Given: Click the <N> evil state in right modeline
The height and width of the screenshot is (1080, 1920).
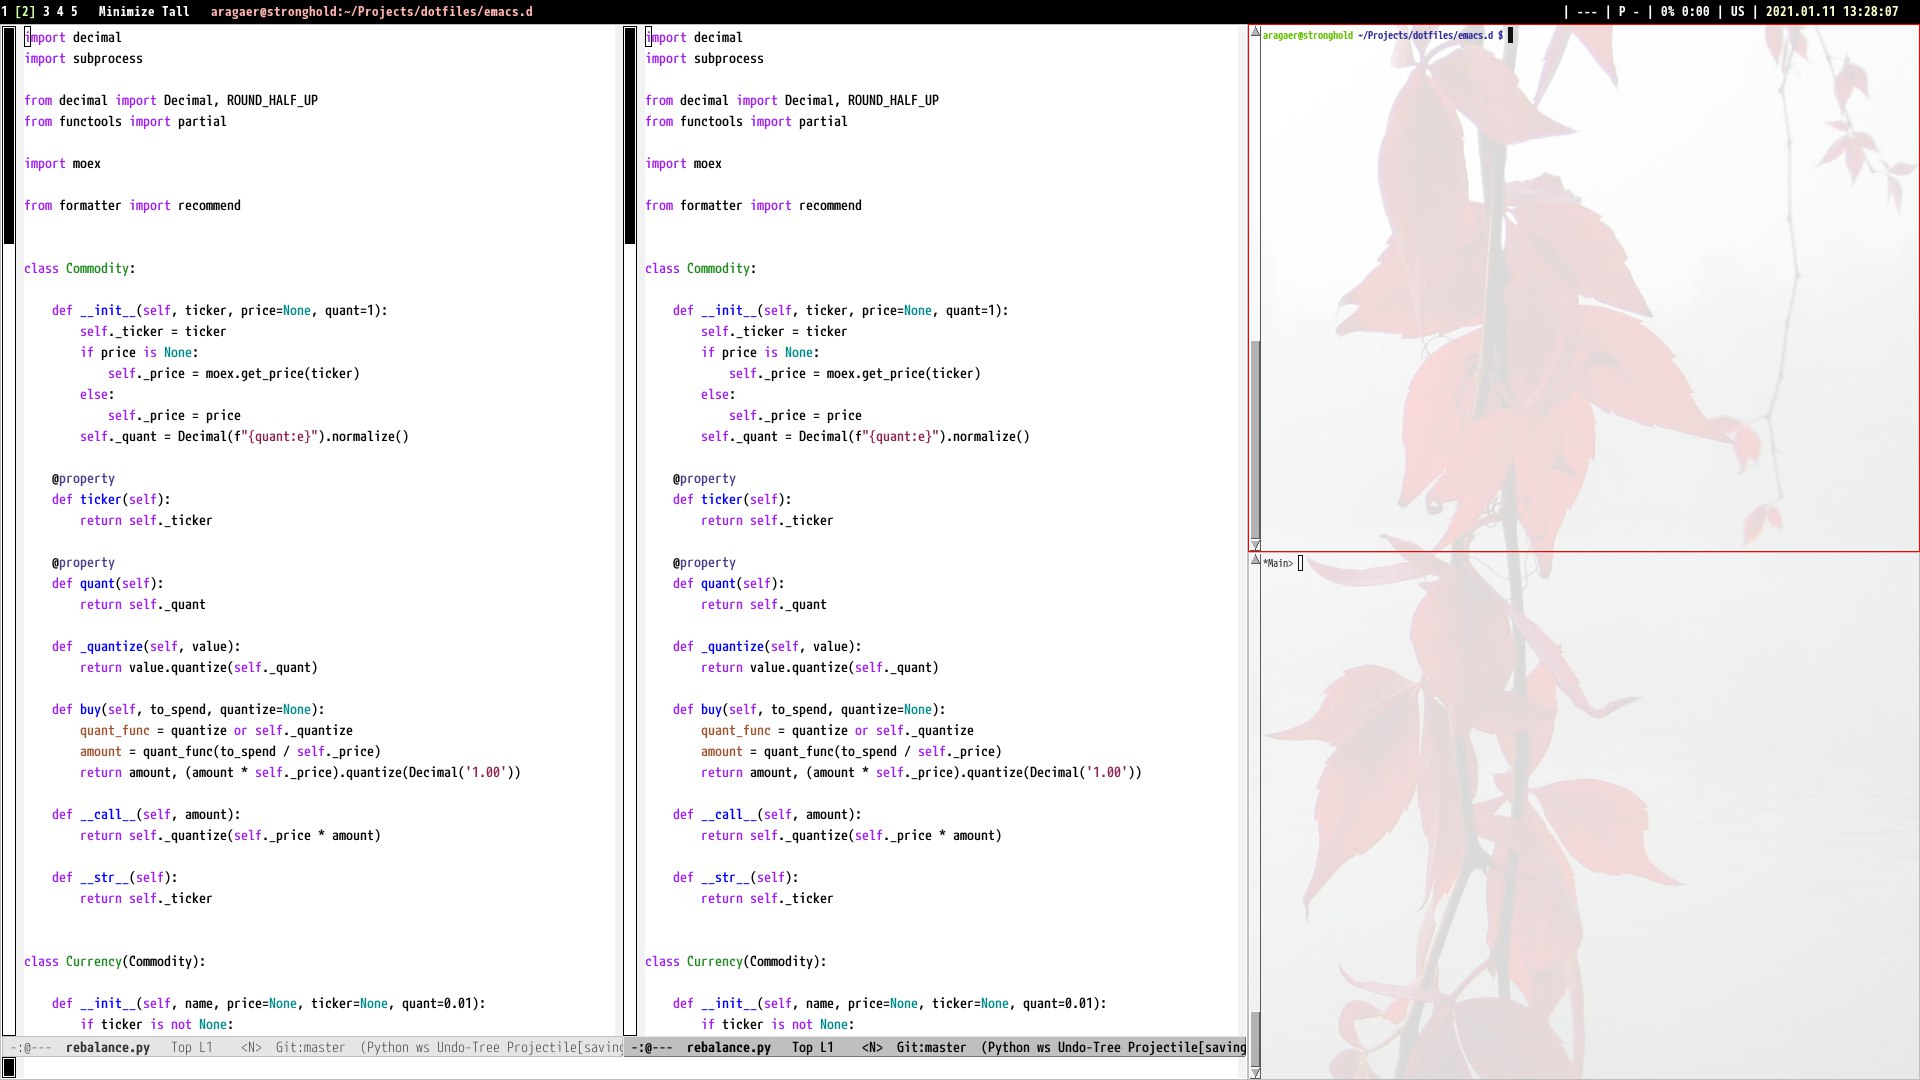Looking at the screenshot, I should [x=872, y=1048].
